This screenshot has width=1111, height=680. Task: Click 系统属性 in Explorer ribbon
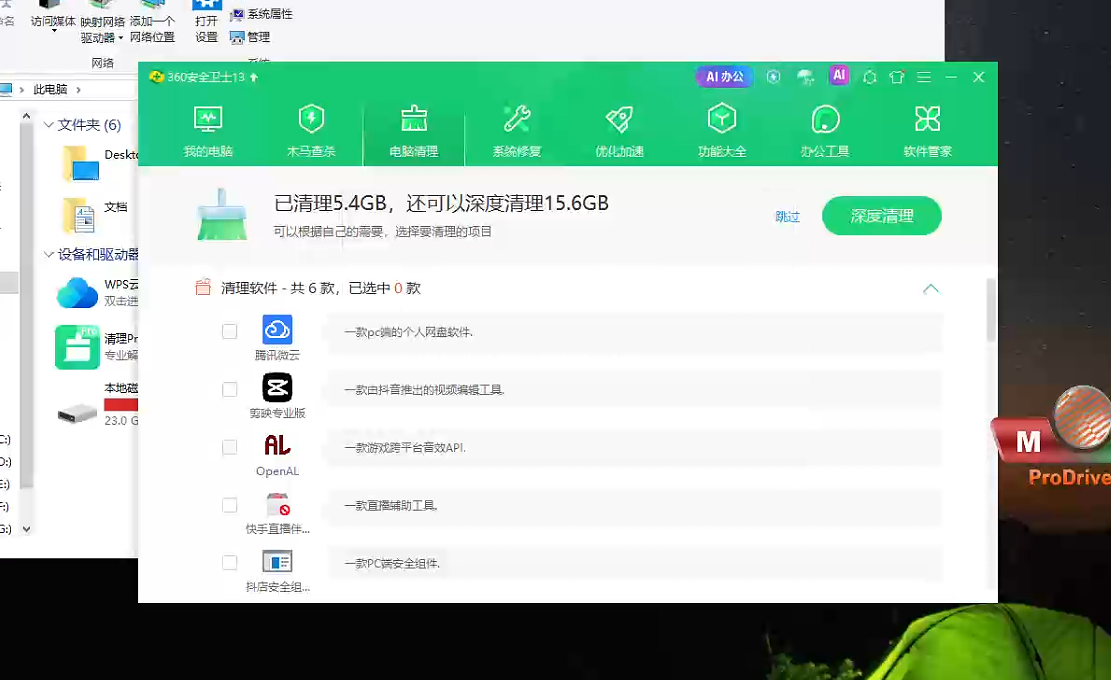click(261, 14)
